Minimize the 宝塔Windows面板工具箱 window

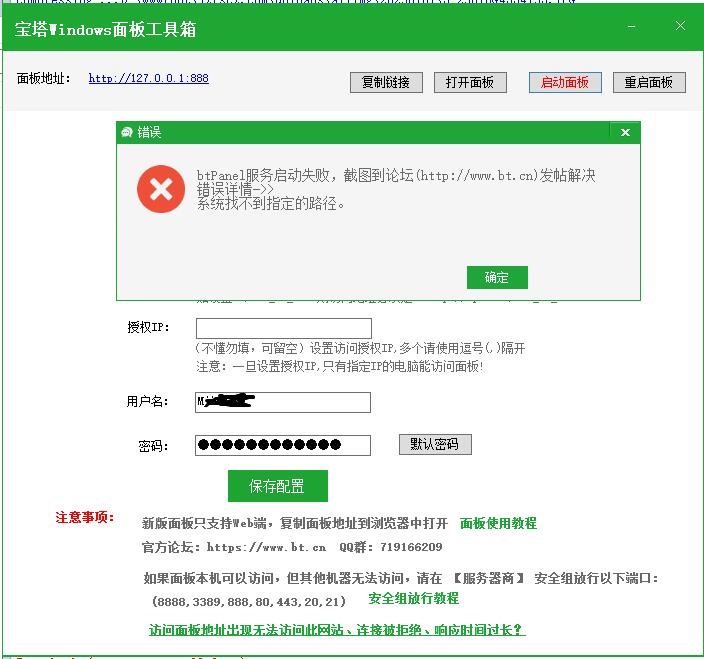[631, 26]
